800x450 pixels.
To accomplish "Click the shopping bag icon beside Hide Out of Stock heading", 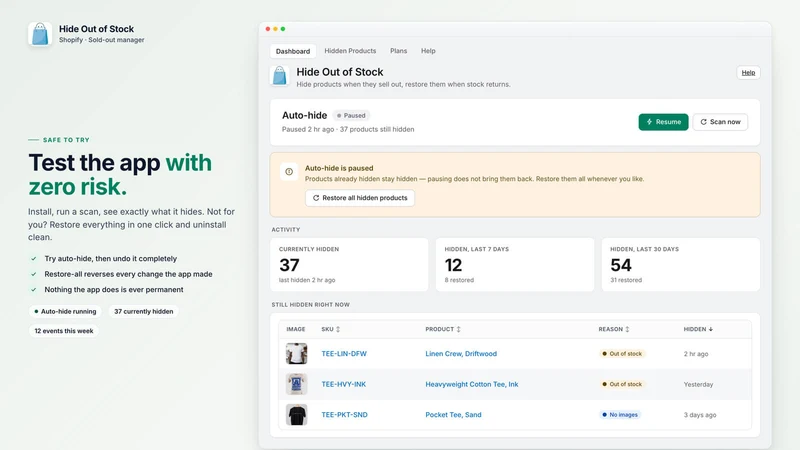I will (280, 76).
